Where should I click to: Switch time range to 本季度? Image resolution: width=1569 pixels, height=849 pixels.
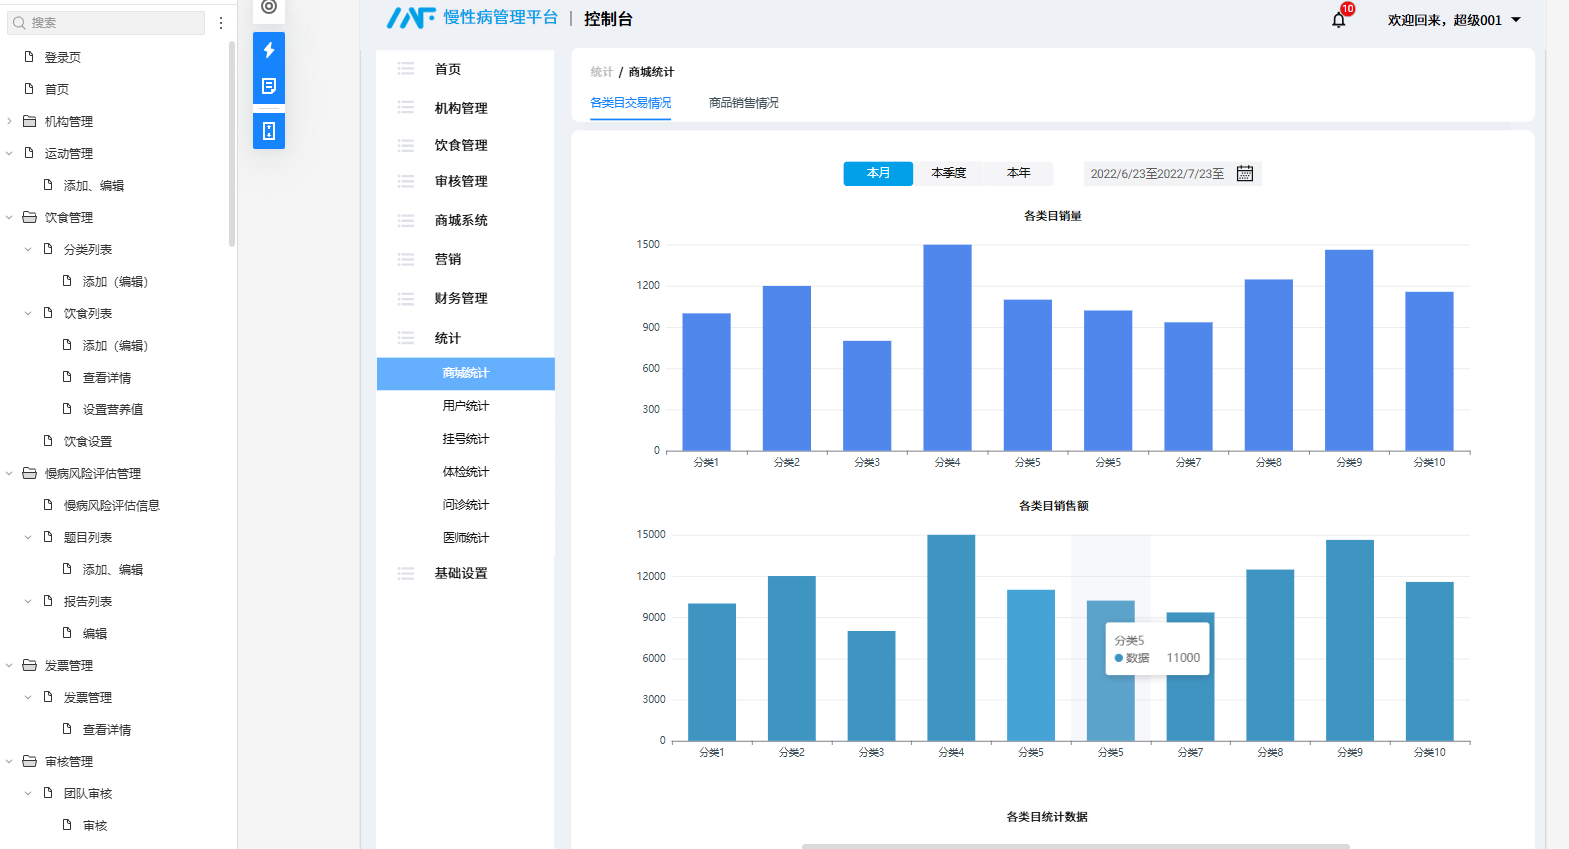(948, 173)
